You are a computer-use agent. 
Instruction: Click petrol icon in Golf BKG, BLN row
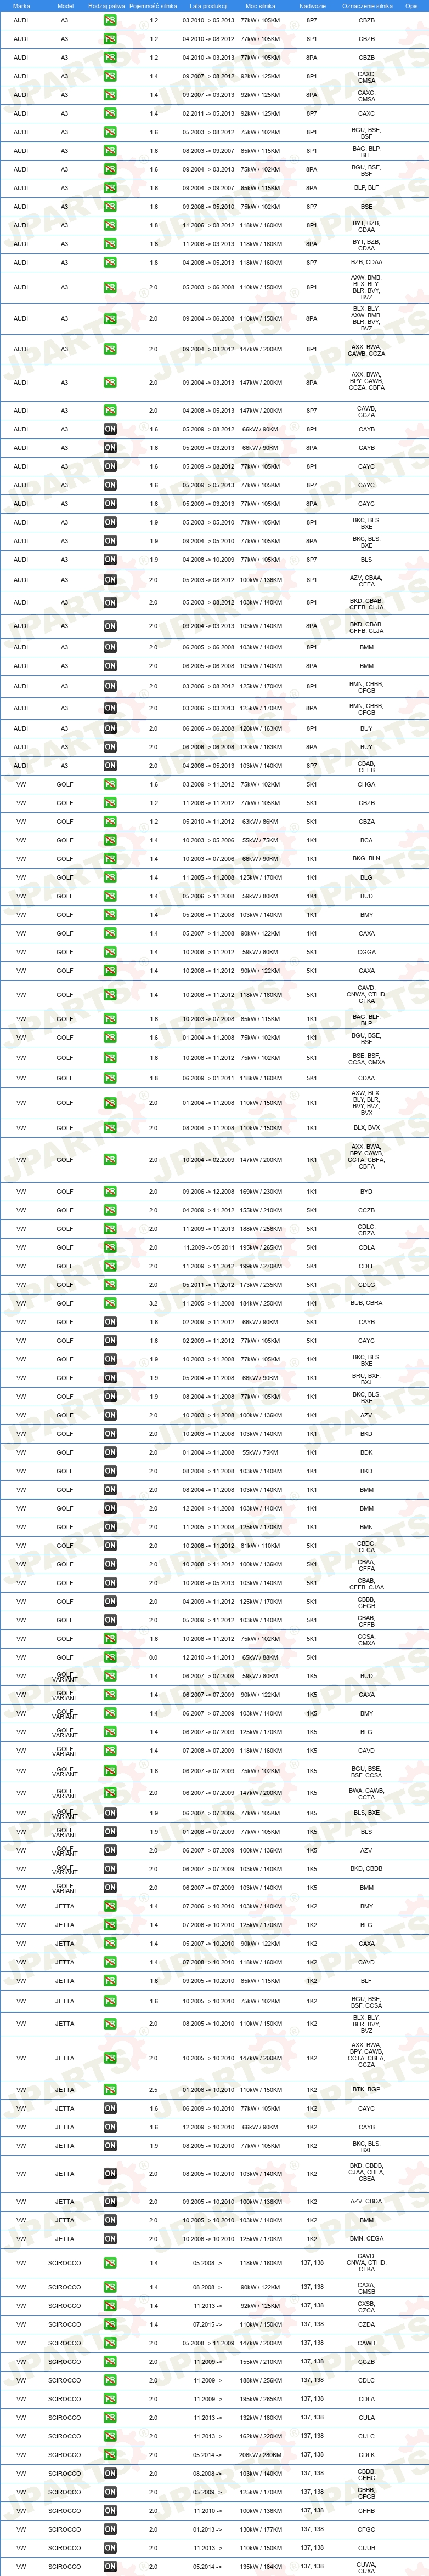click(x=110, y=858)
